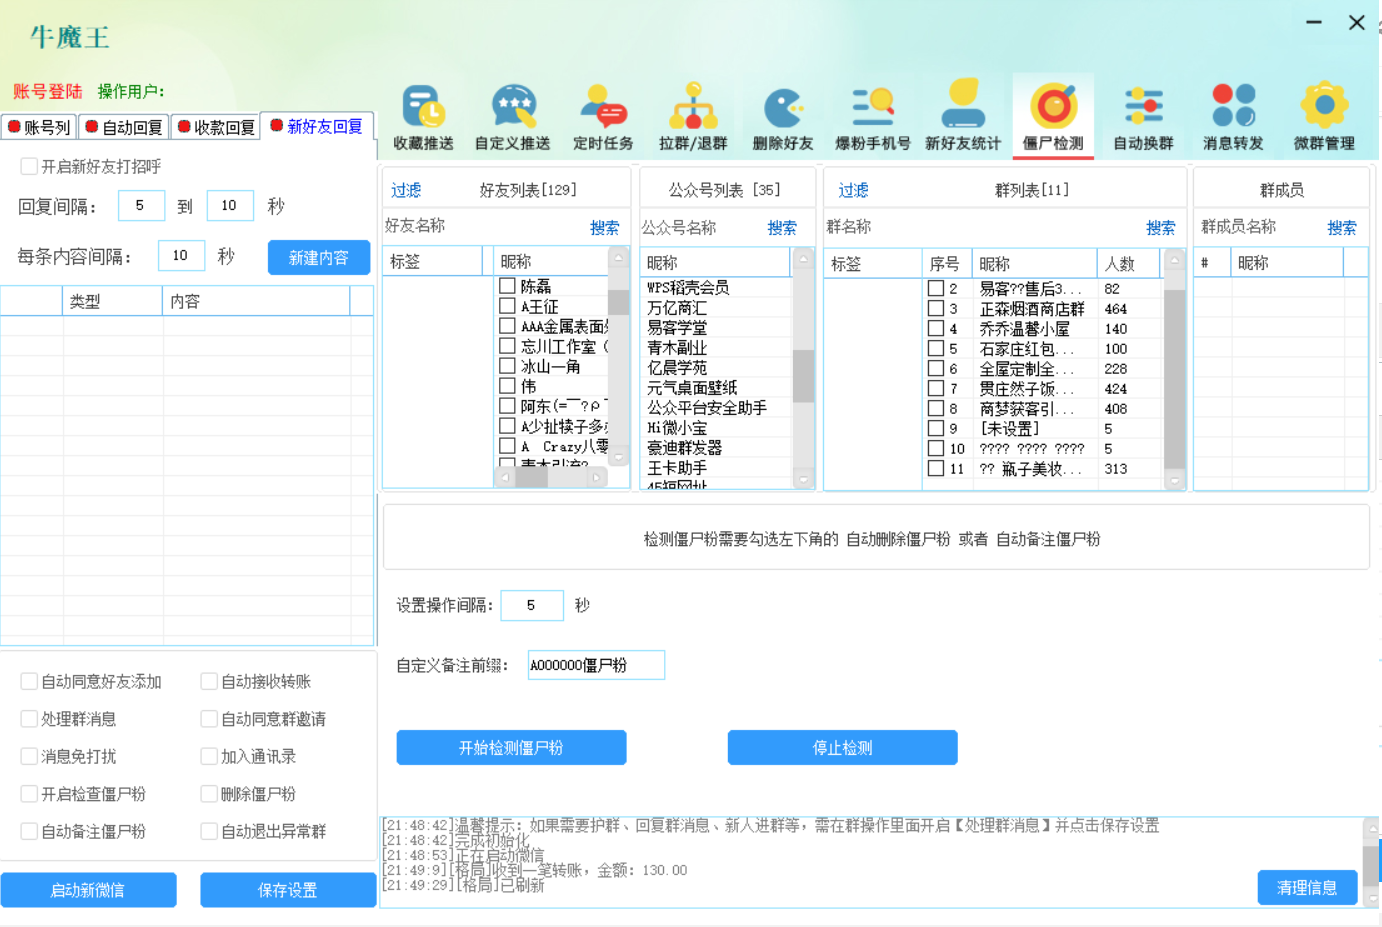The image size is (1382, 927).
Task: Toggle 处理群消息 checkbox
Action: (29, 719)
